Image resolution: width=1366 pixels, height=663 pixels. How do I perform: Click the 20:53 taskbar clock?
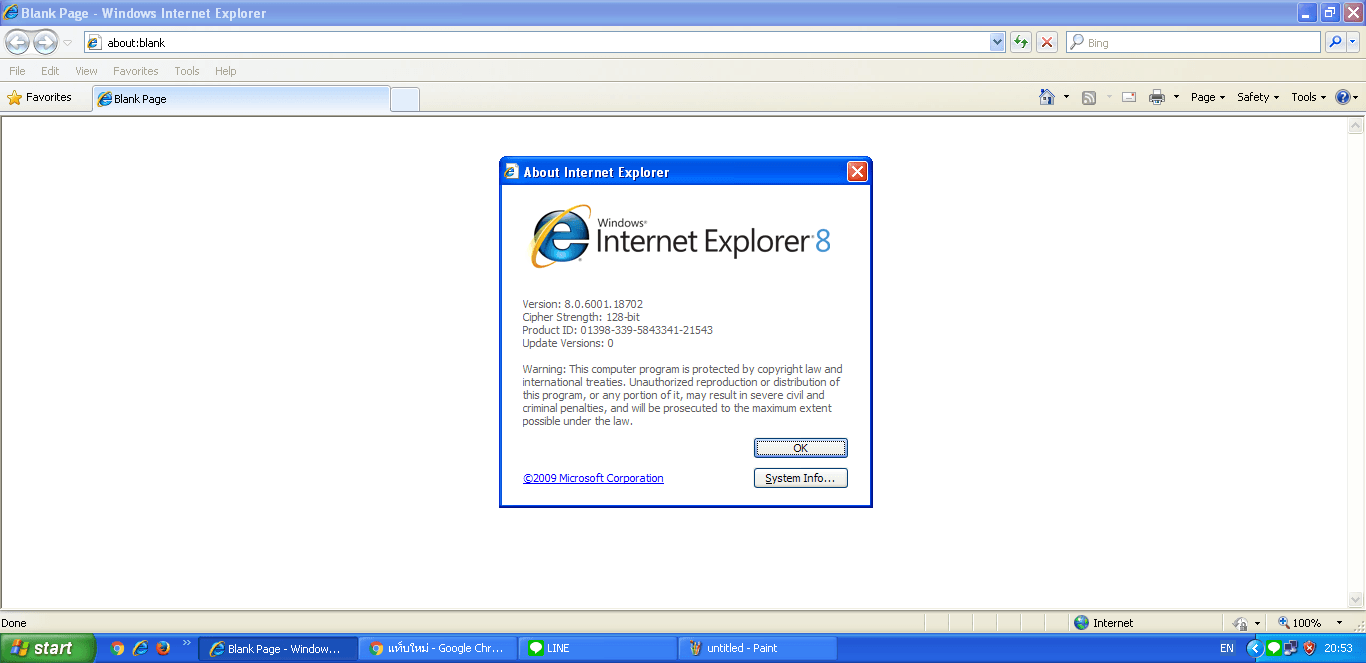click(x=1338, y=648)
